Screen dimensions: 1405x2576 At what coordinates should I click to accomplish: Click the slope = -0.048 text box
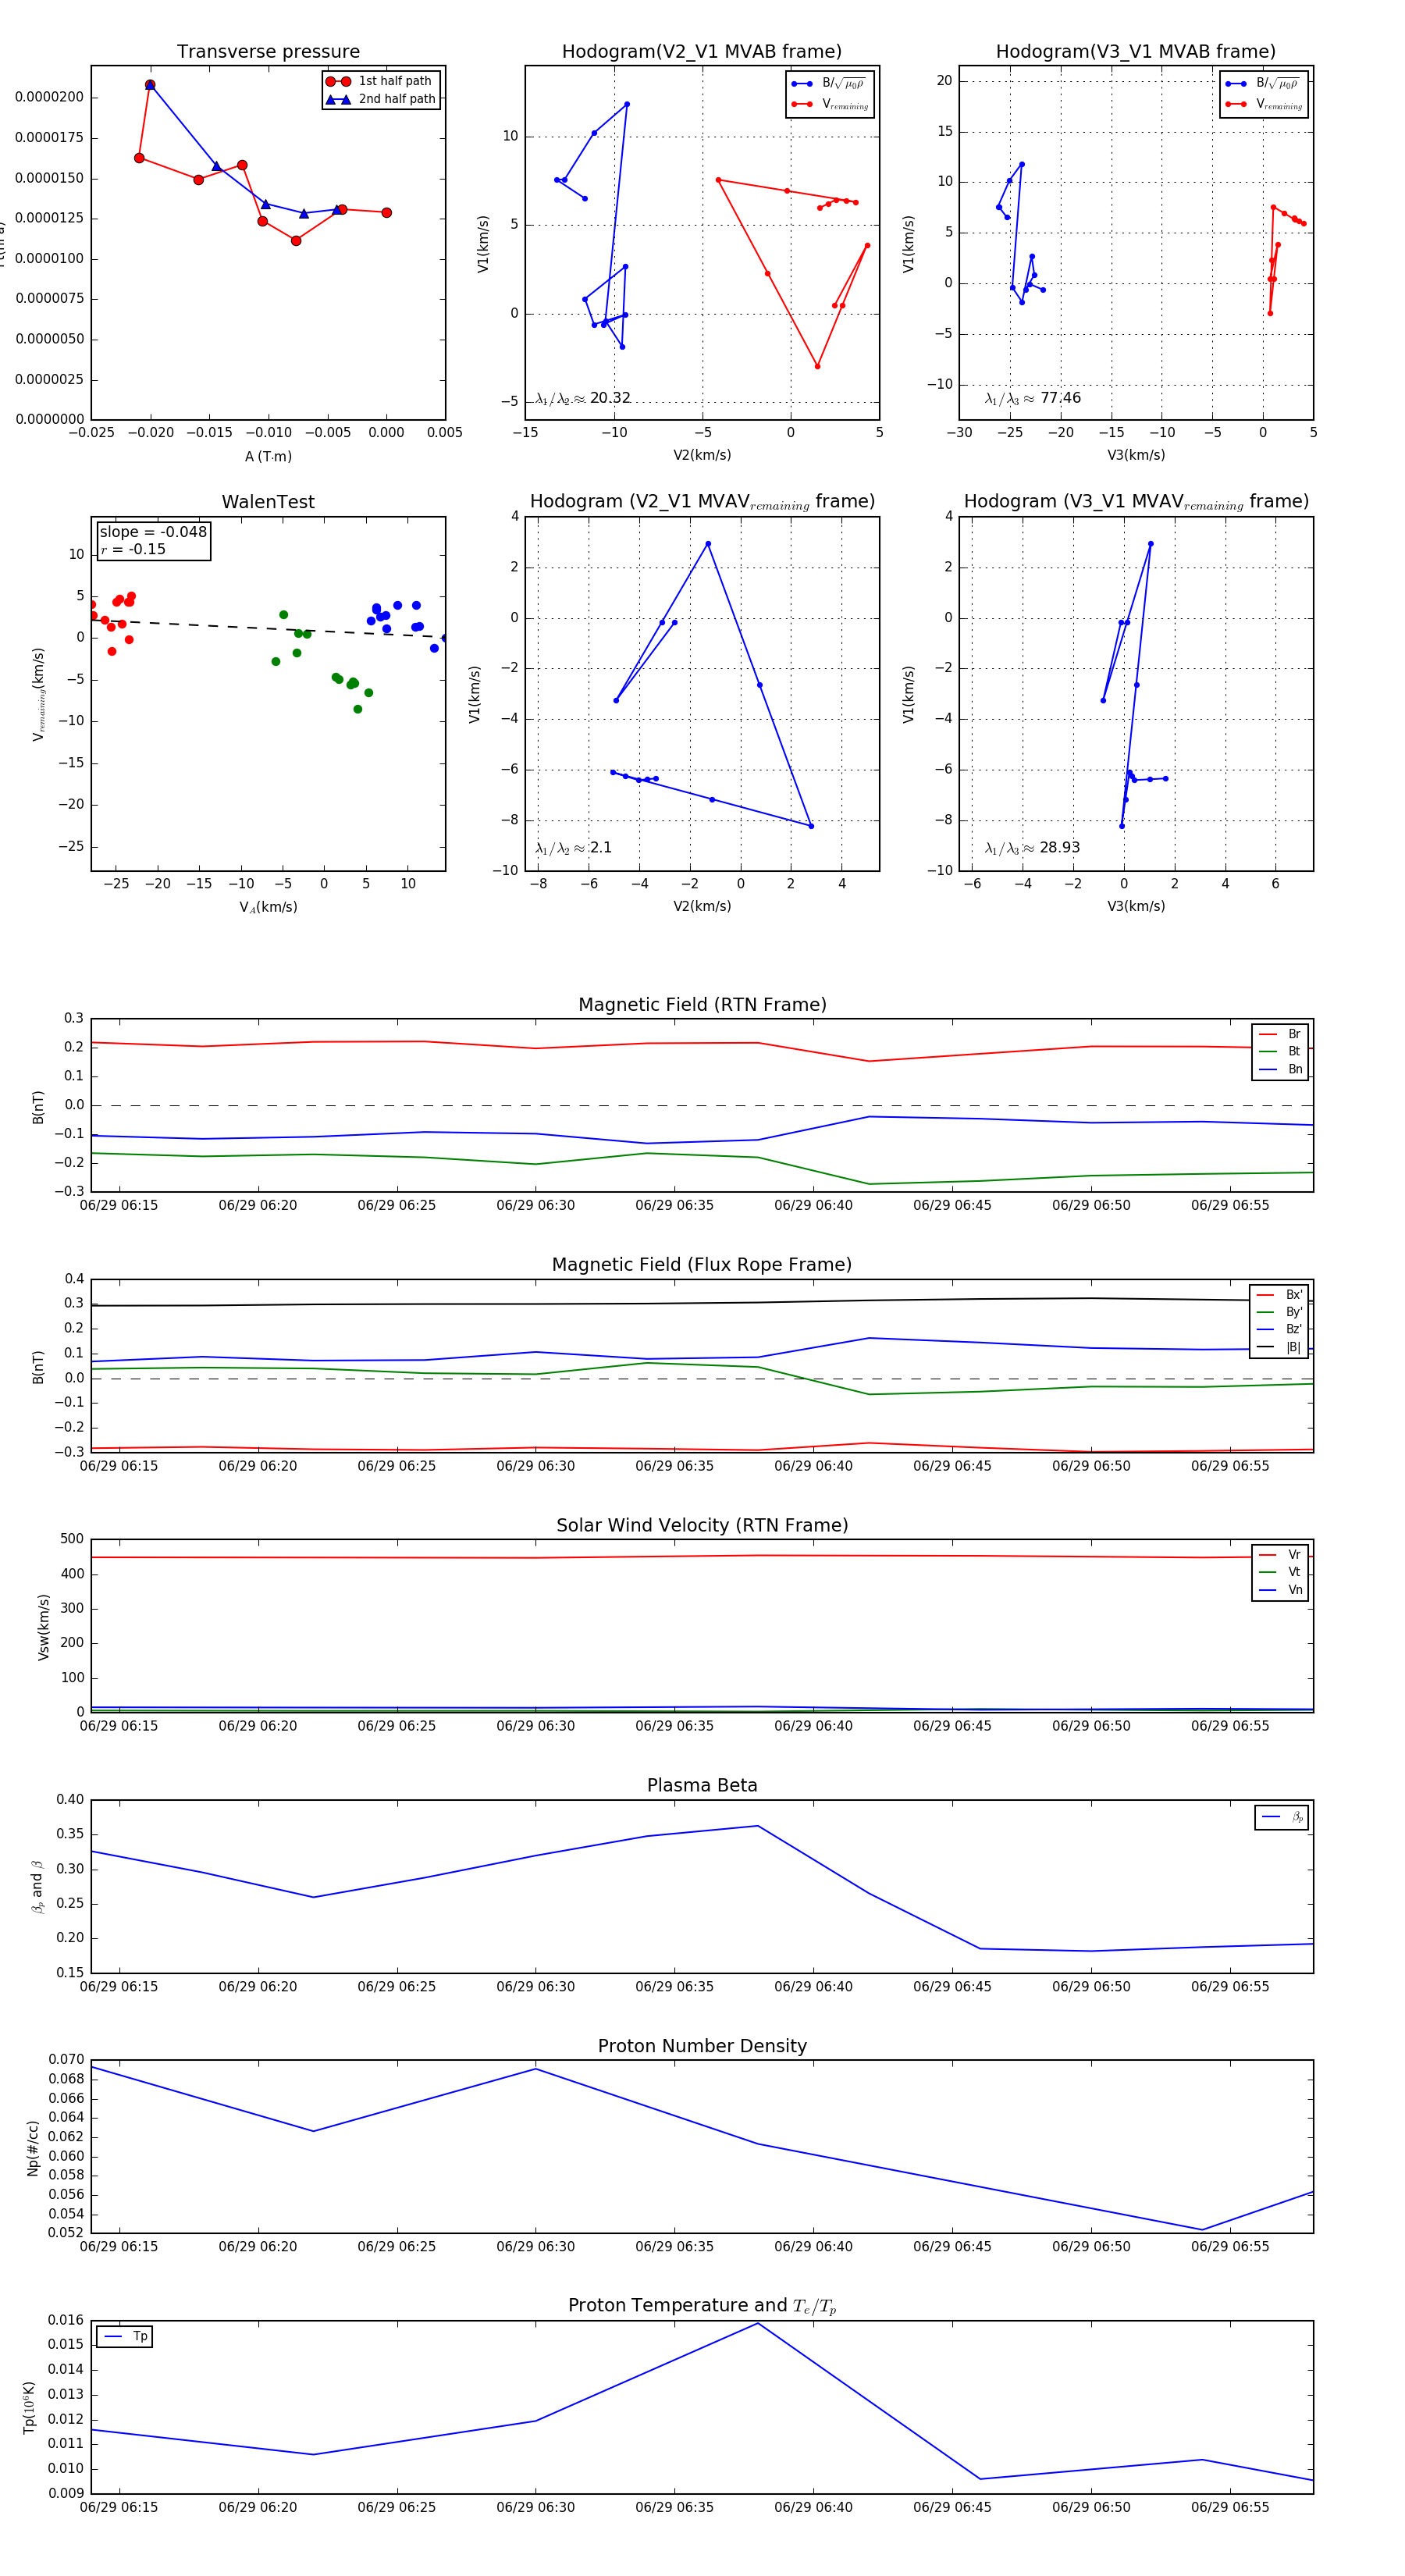point(153,540)
